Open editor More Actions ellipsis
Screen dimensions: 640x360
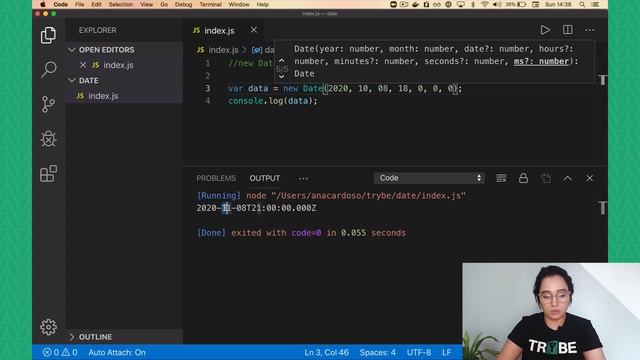tap(589, 30)
